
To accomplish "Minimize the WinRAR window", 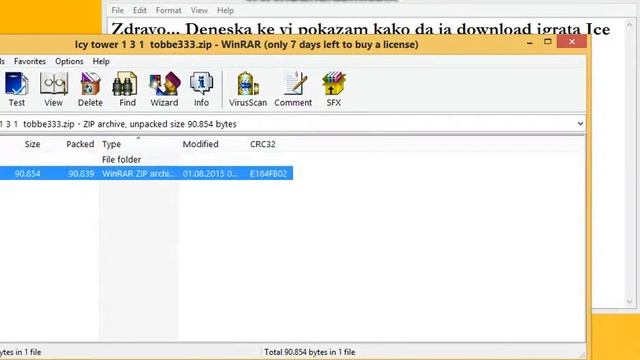I will pos(530,42).
